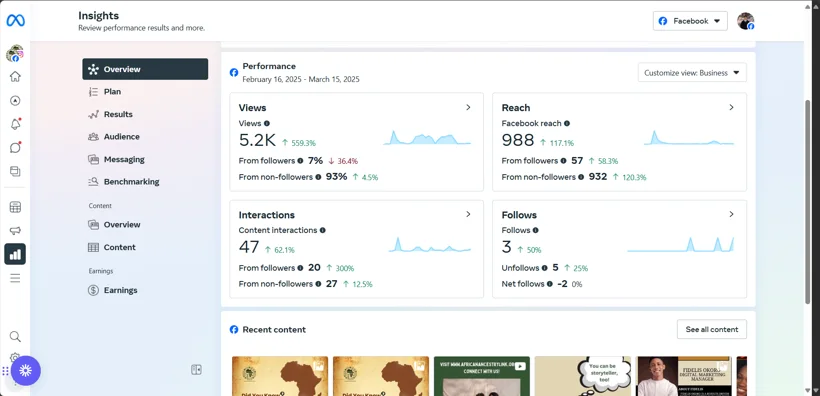Collapse the sidebar panel icon
820x396 pixels.
pos(196,370)
